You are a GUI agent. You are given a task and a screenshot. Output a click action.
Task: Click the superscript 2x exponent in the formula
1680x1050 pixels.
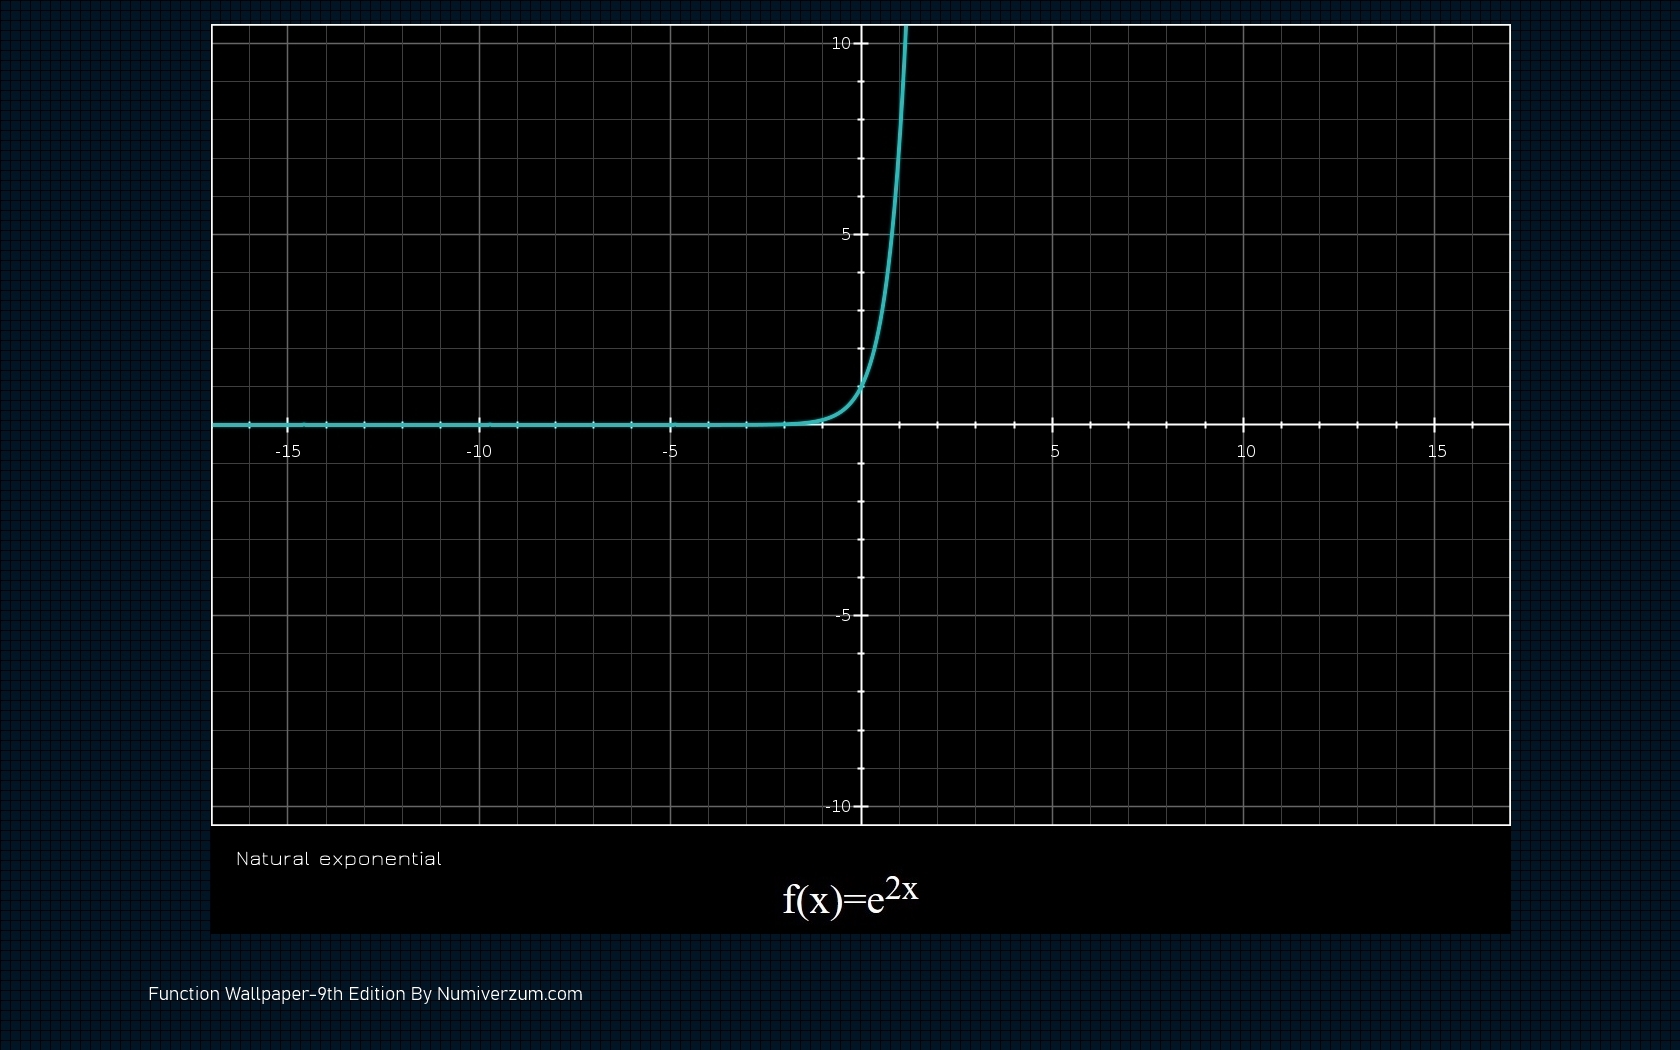point(901,888)
